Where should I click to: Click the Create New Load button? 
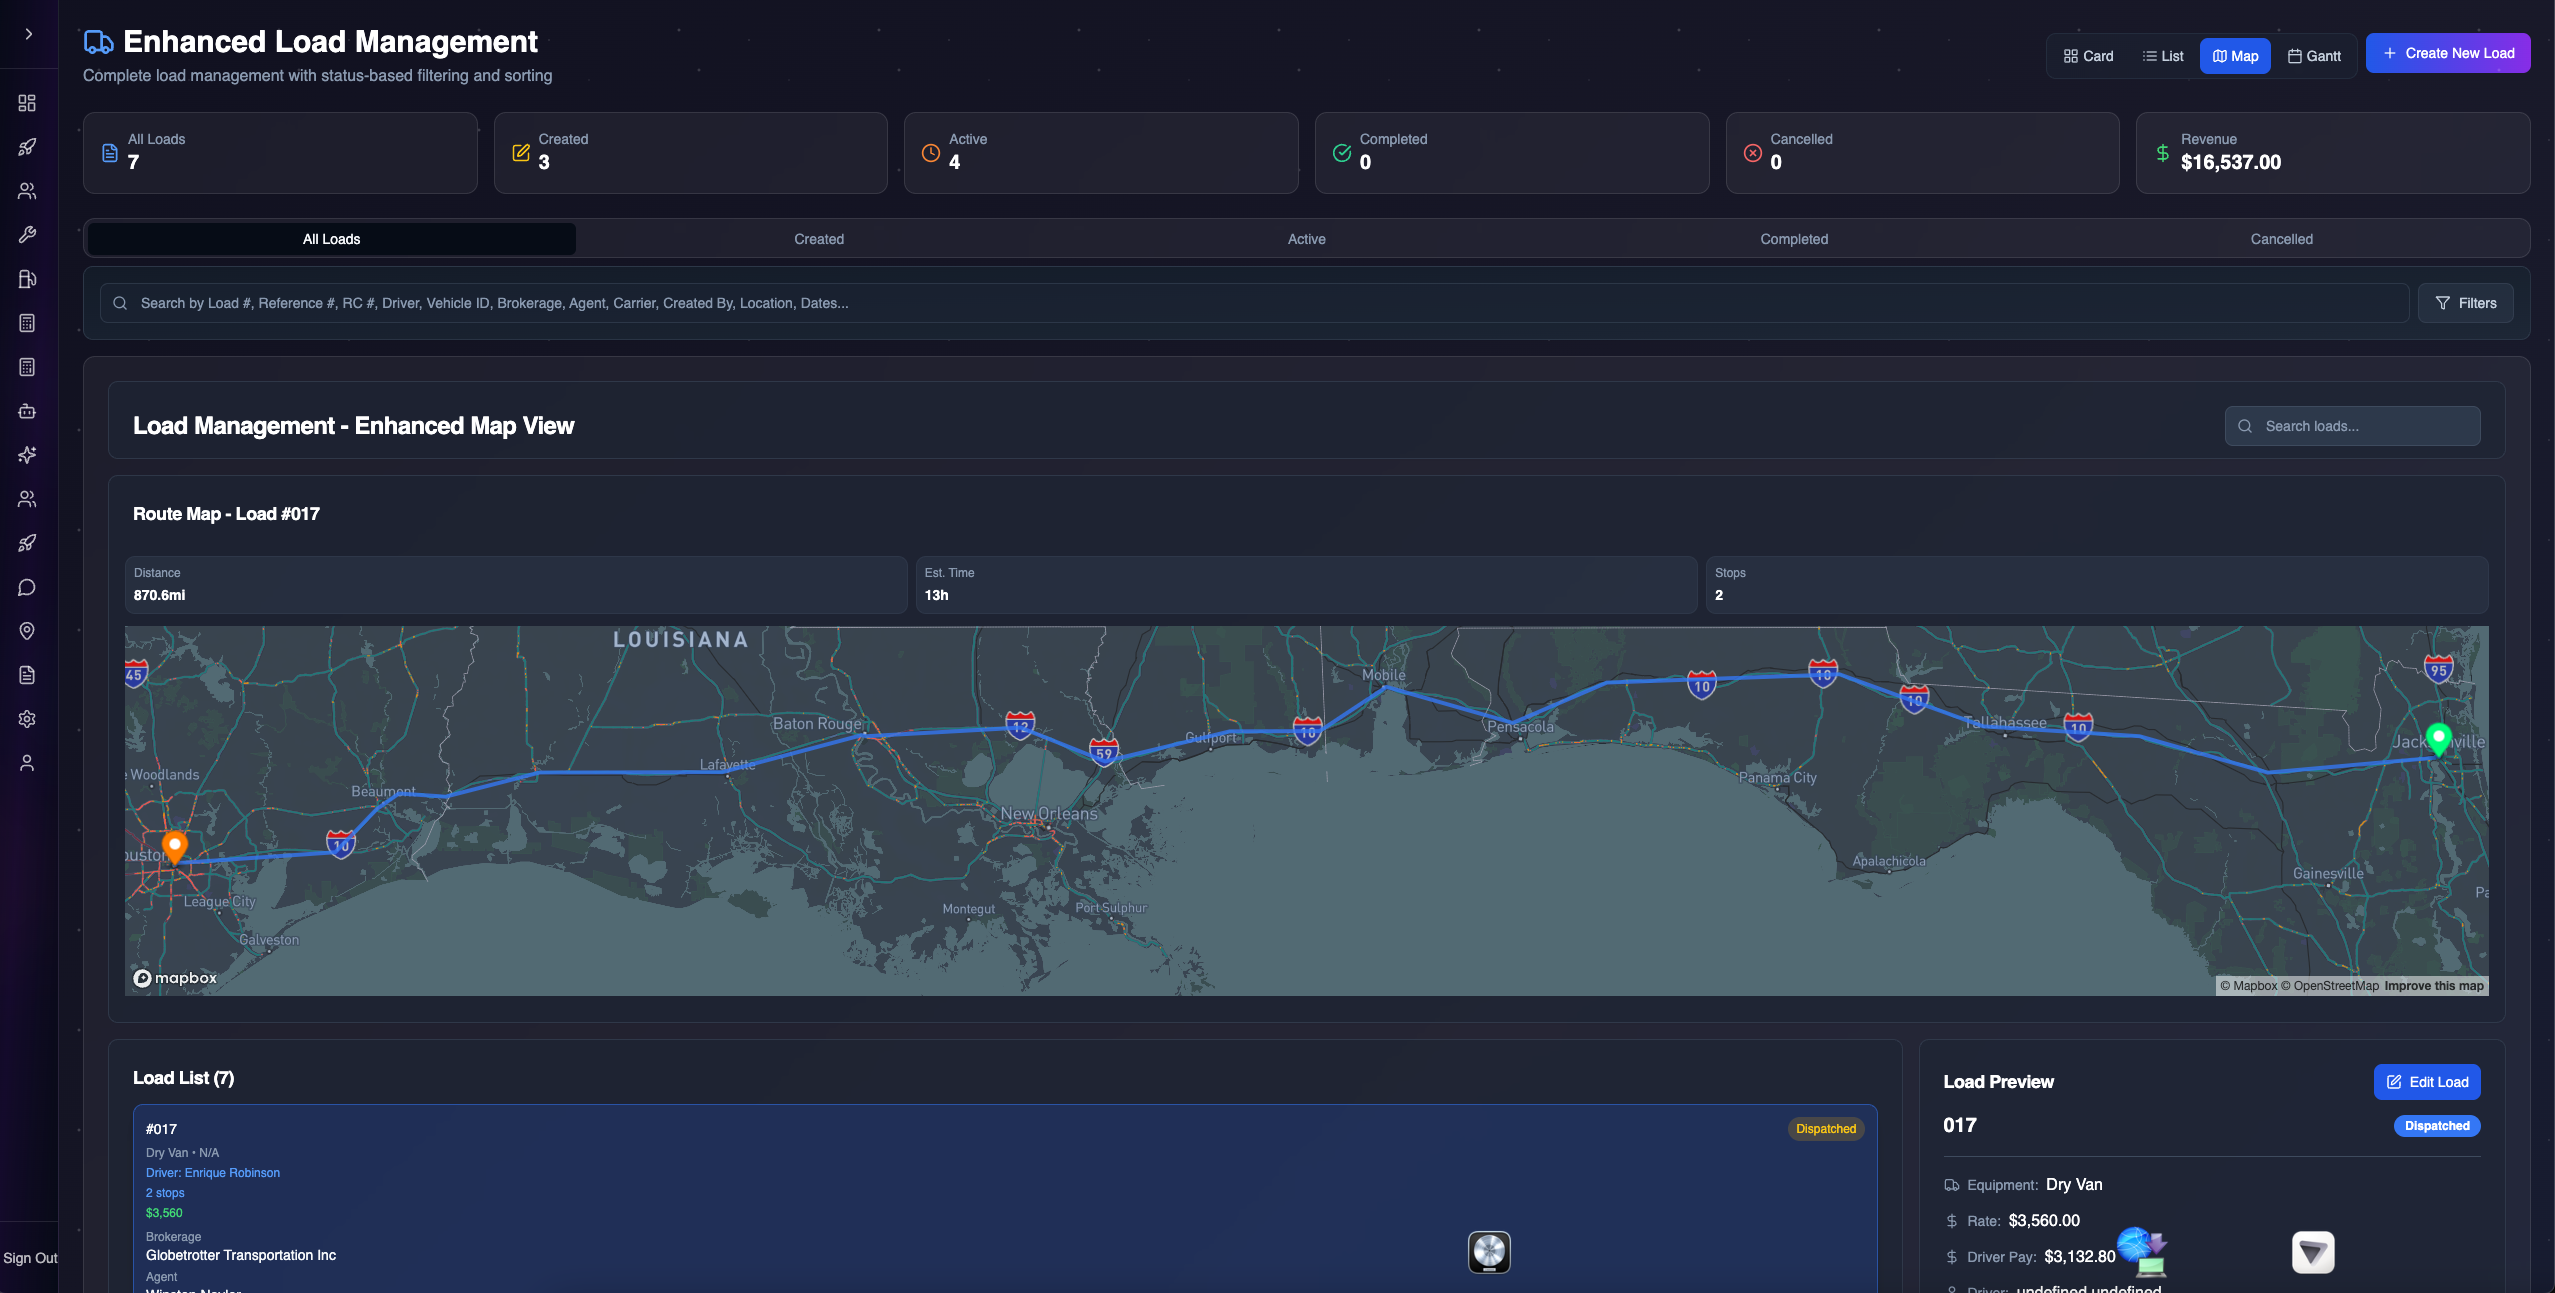coord(2447,53)
